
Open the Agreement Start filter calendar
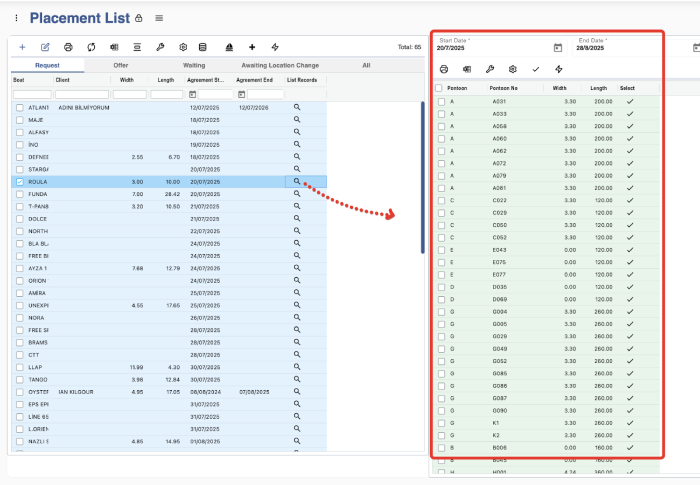click(192, 94)
